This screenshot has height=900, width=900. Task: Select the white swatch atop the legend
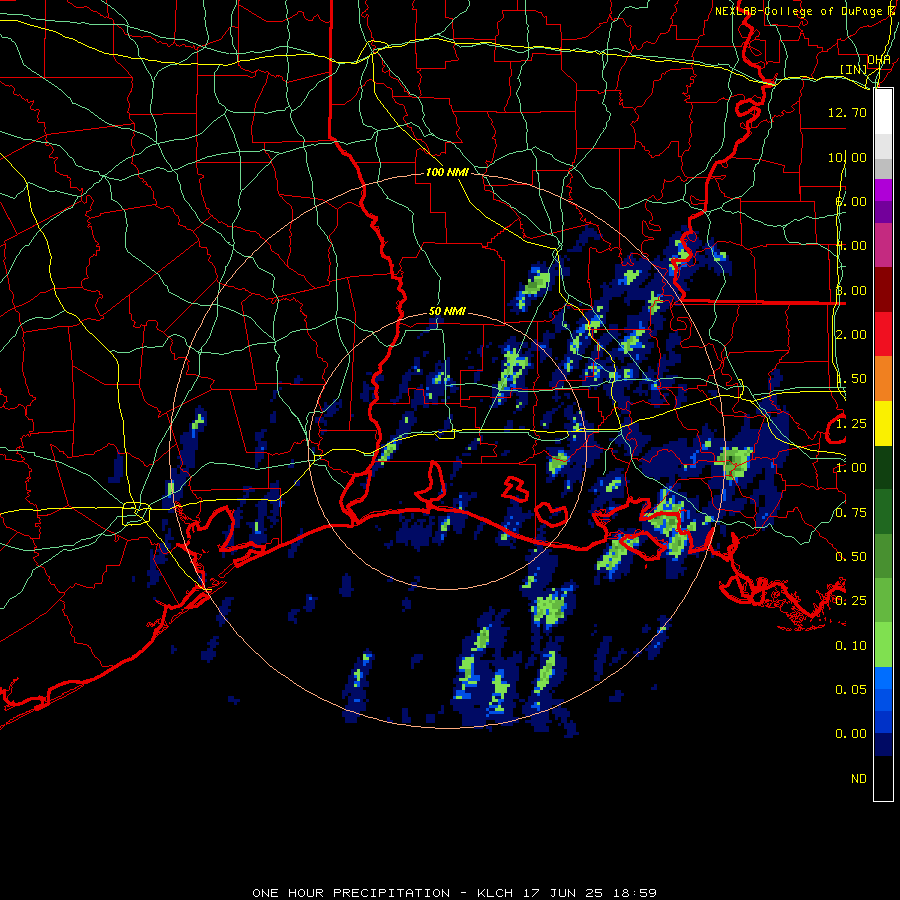[883, 111]
